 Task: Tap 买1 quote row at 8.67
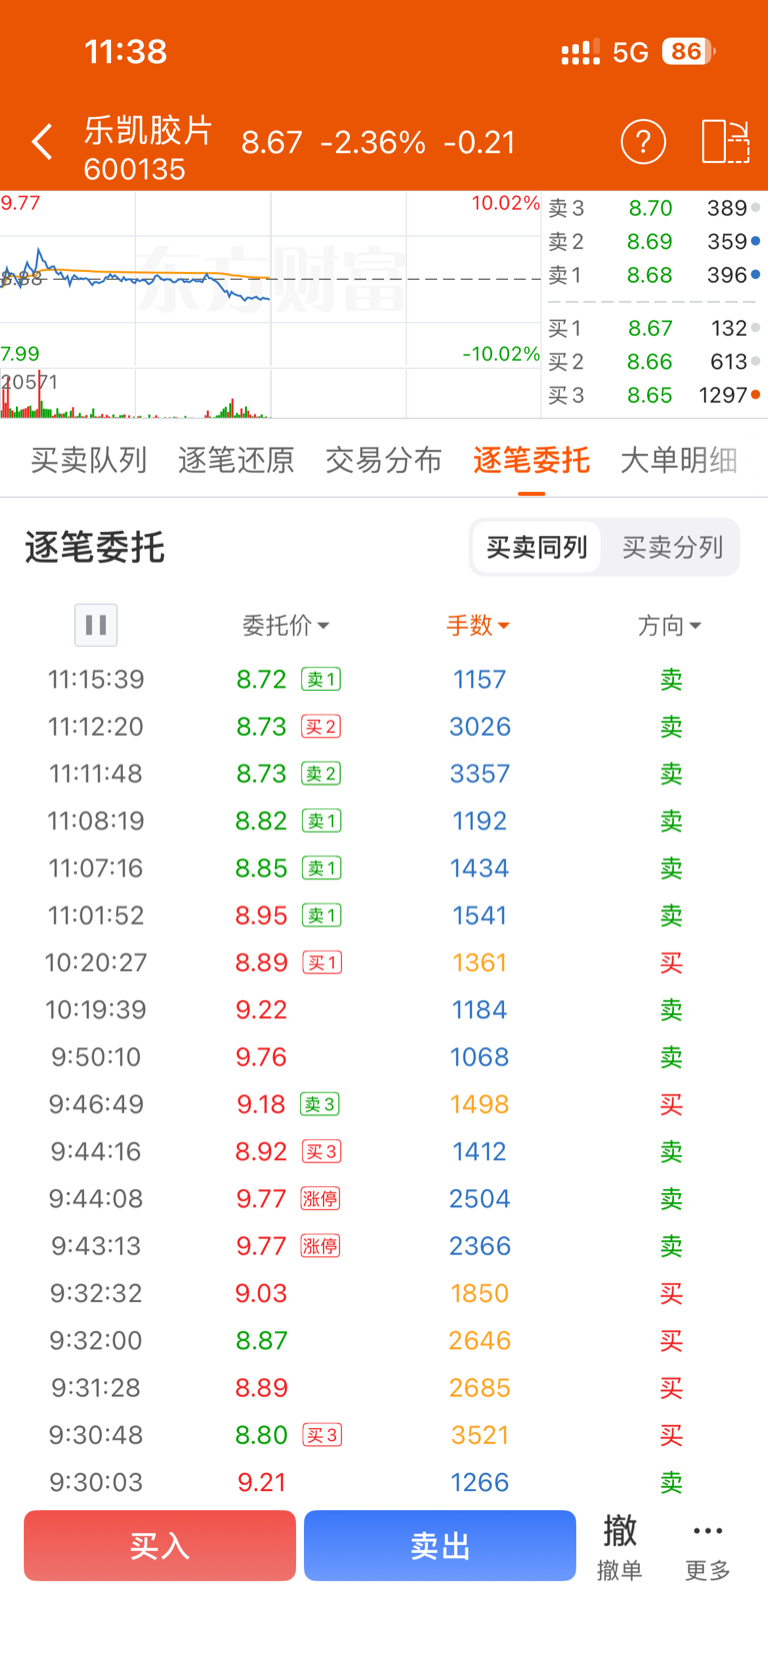(655, 328)
